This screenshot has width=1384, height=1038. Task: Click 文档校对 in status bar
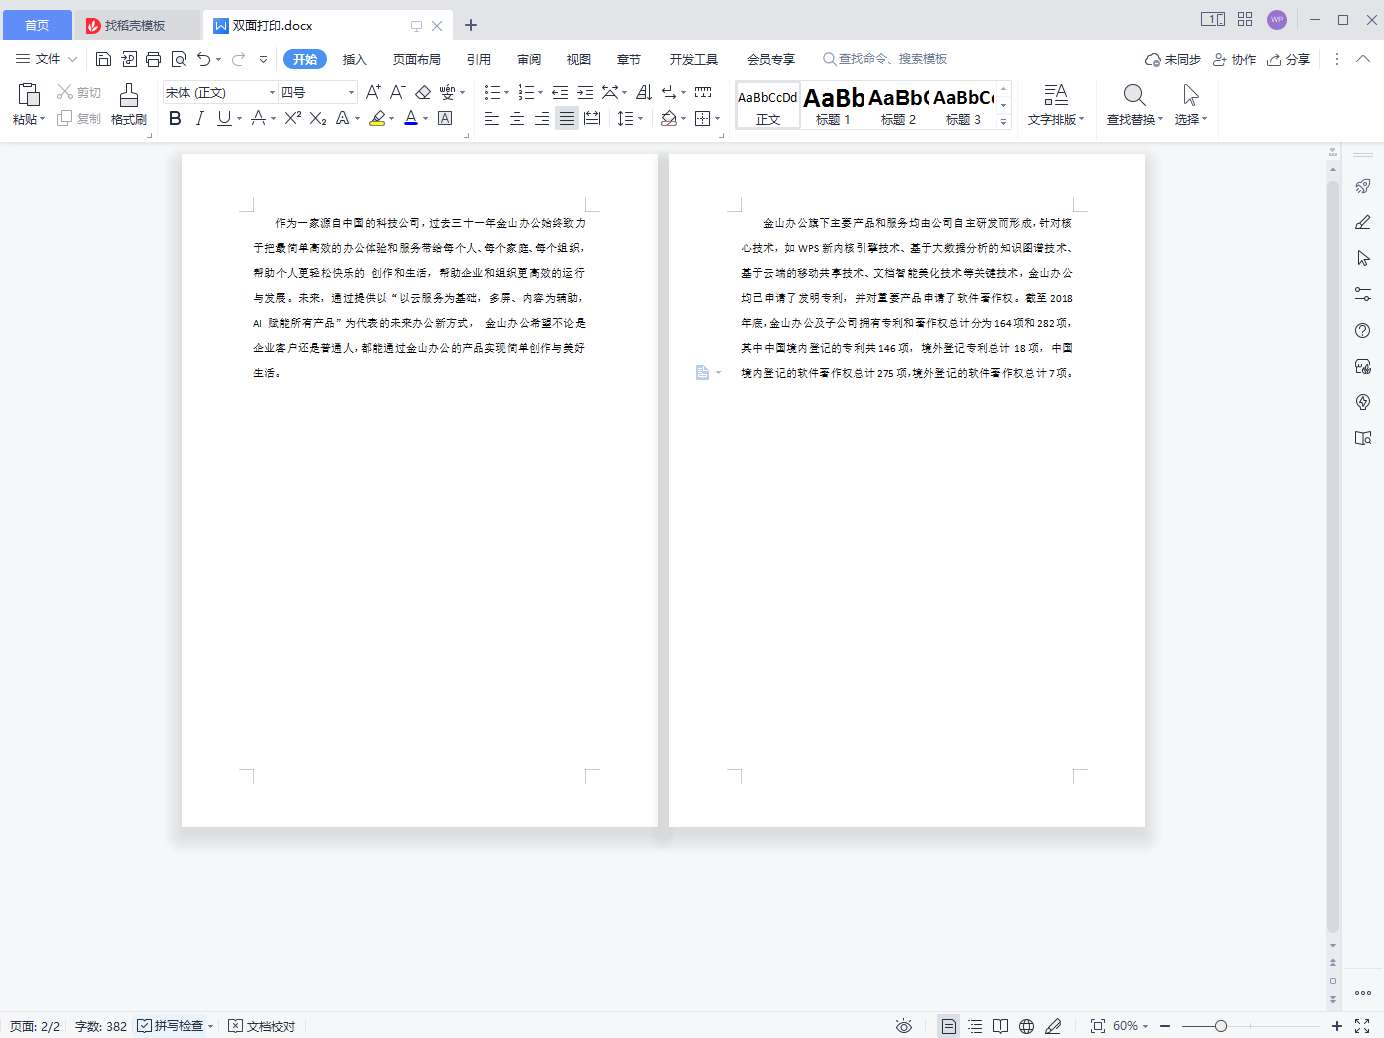tap(262, 1026)
